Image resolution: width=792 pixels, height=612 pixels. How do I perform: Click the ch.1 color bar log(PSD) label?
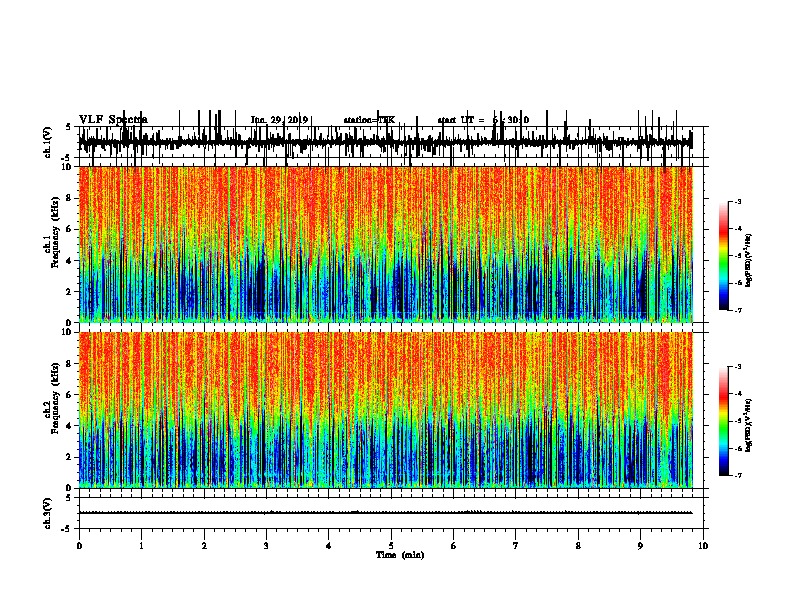click(749, 260)
